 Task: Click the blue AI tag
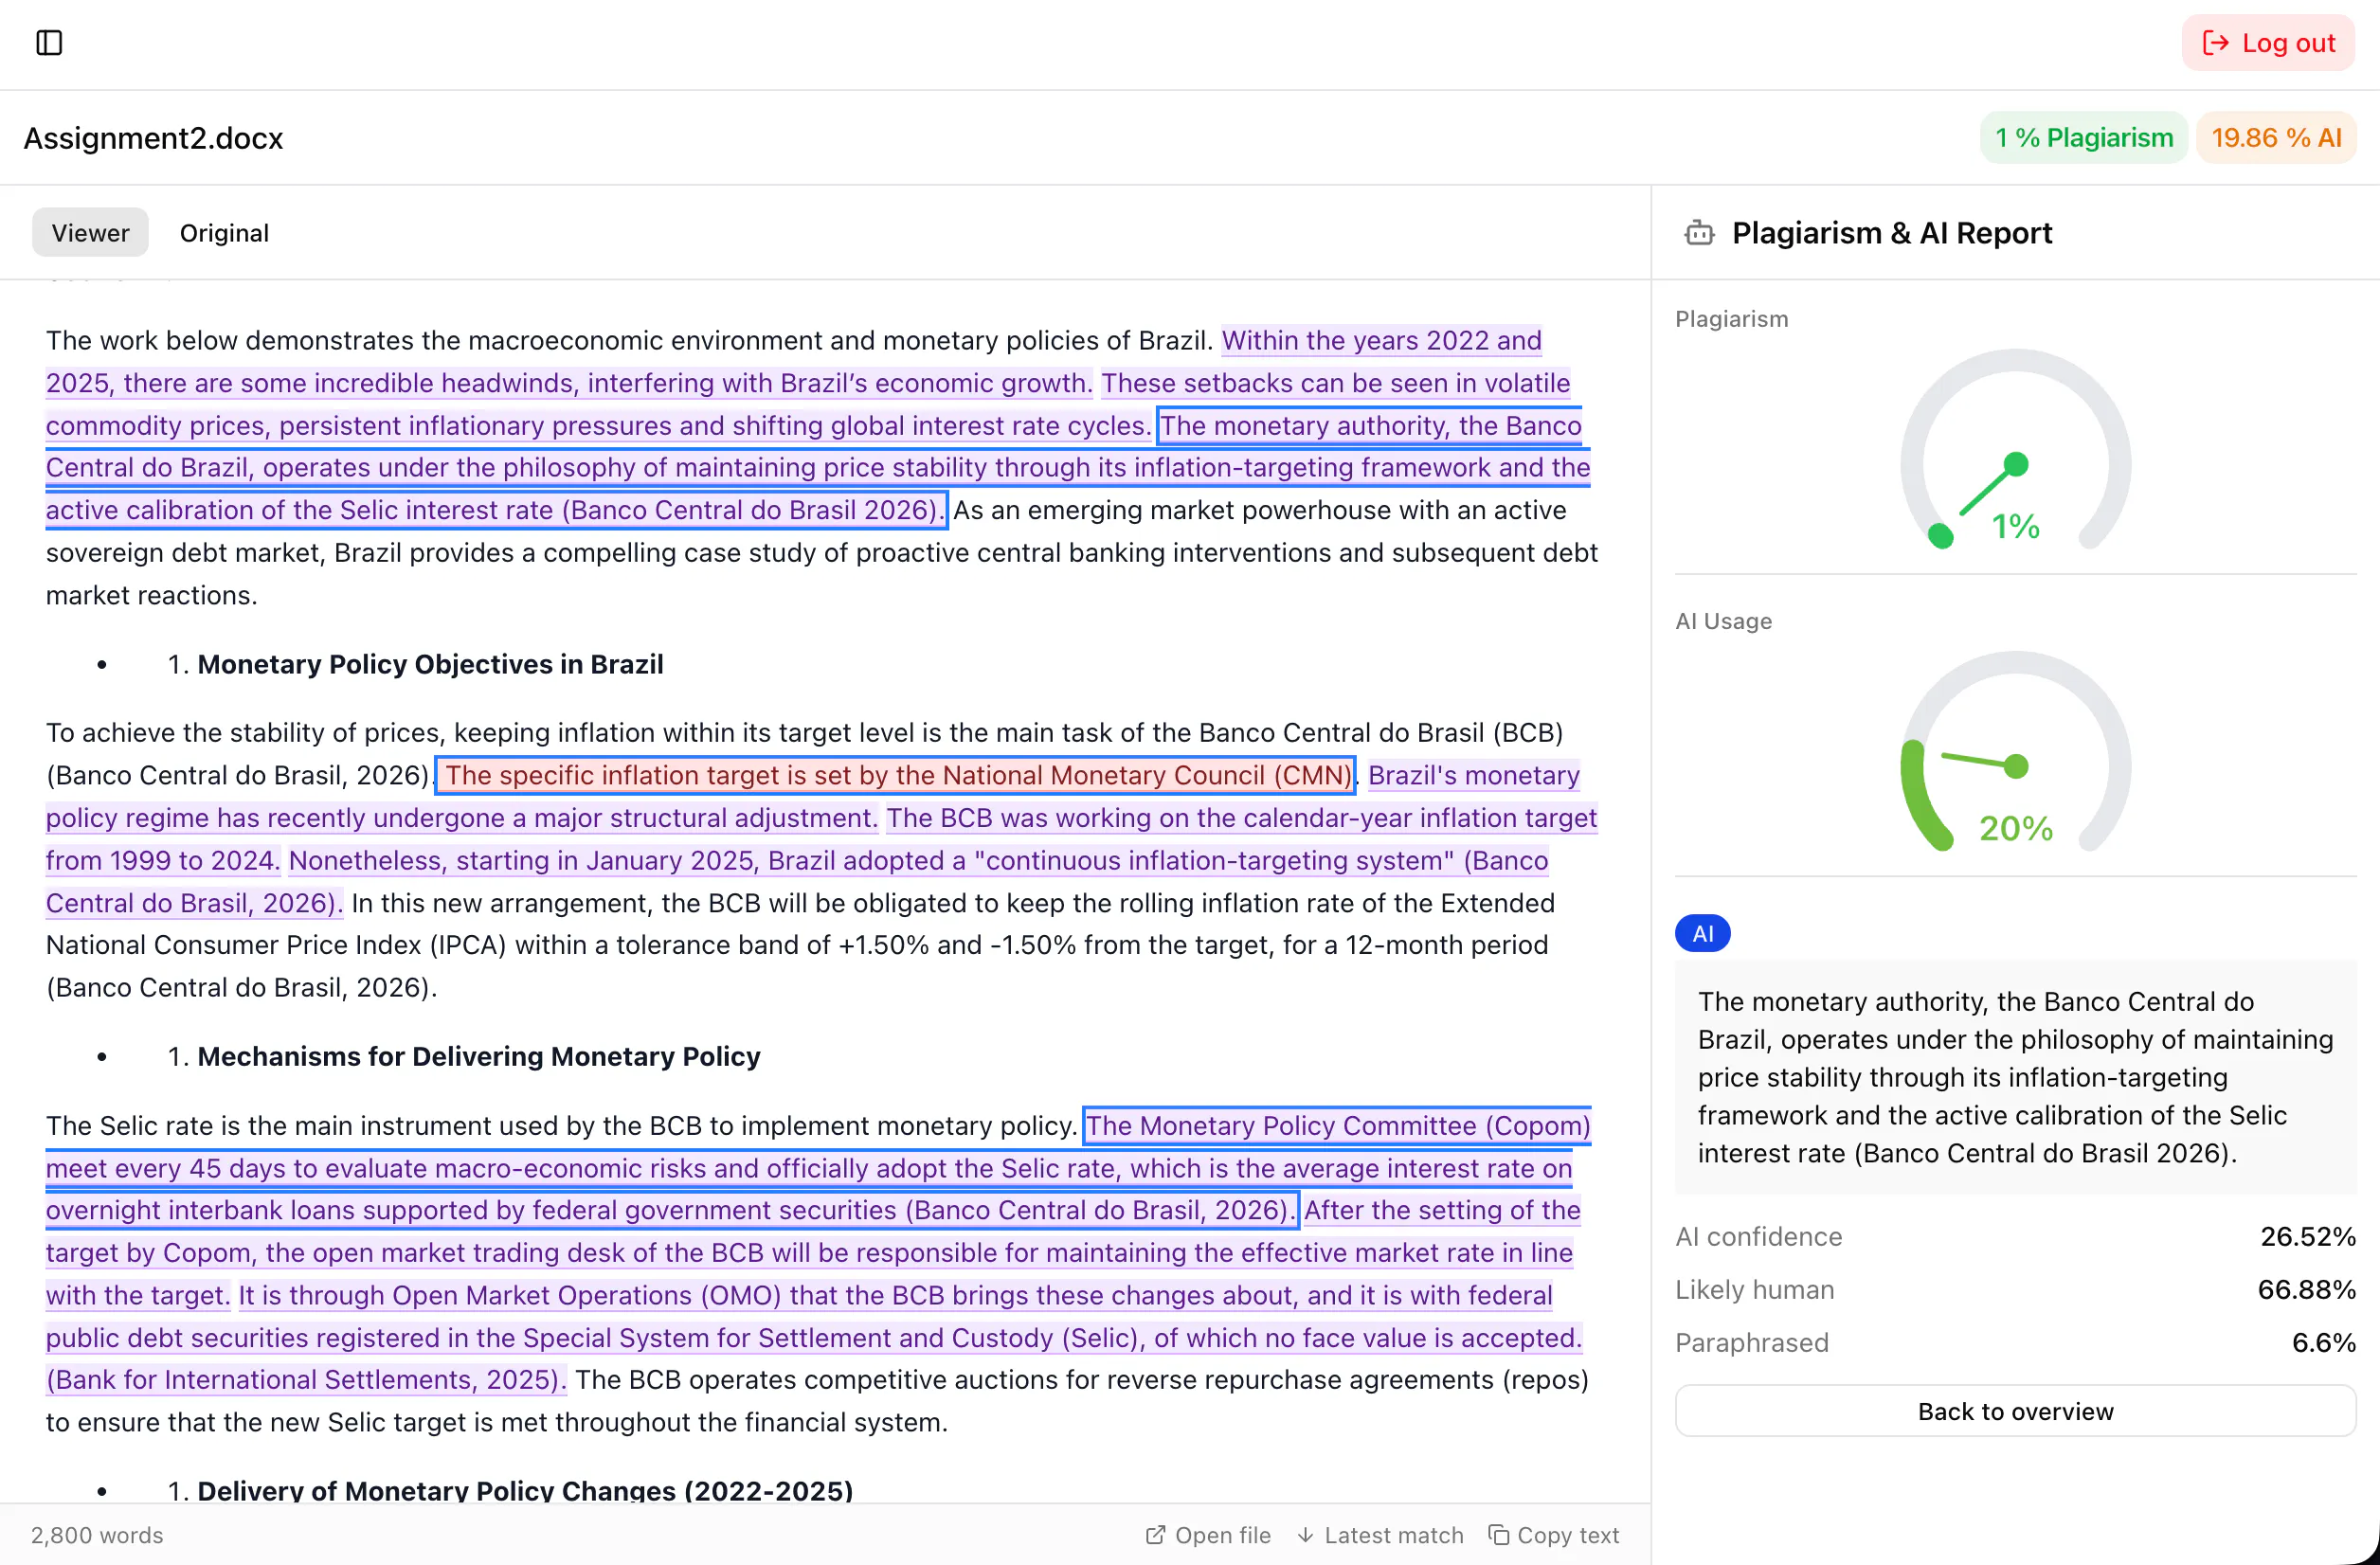coord(1702,934)
